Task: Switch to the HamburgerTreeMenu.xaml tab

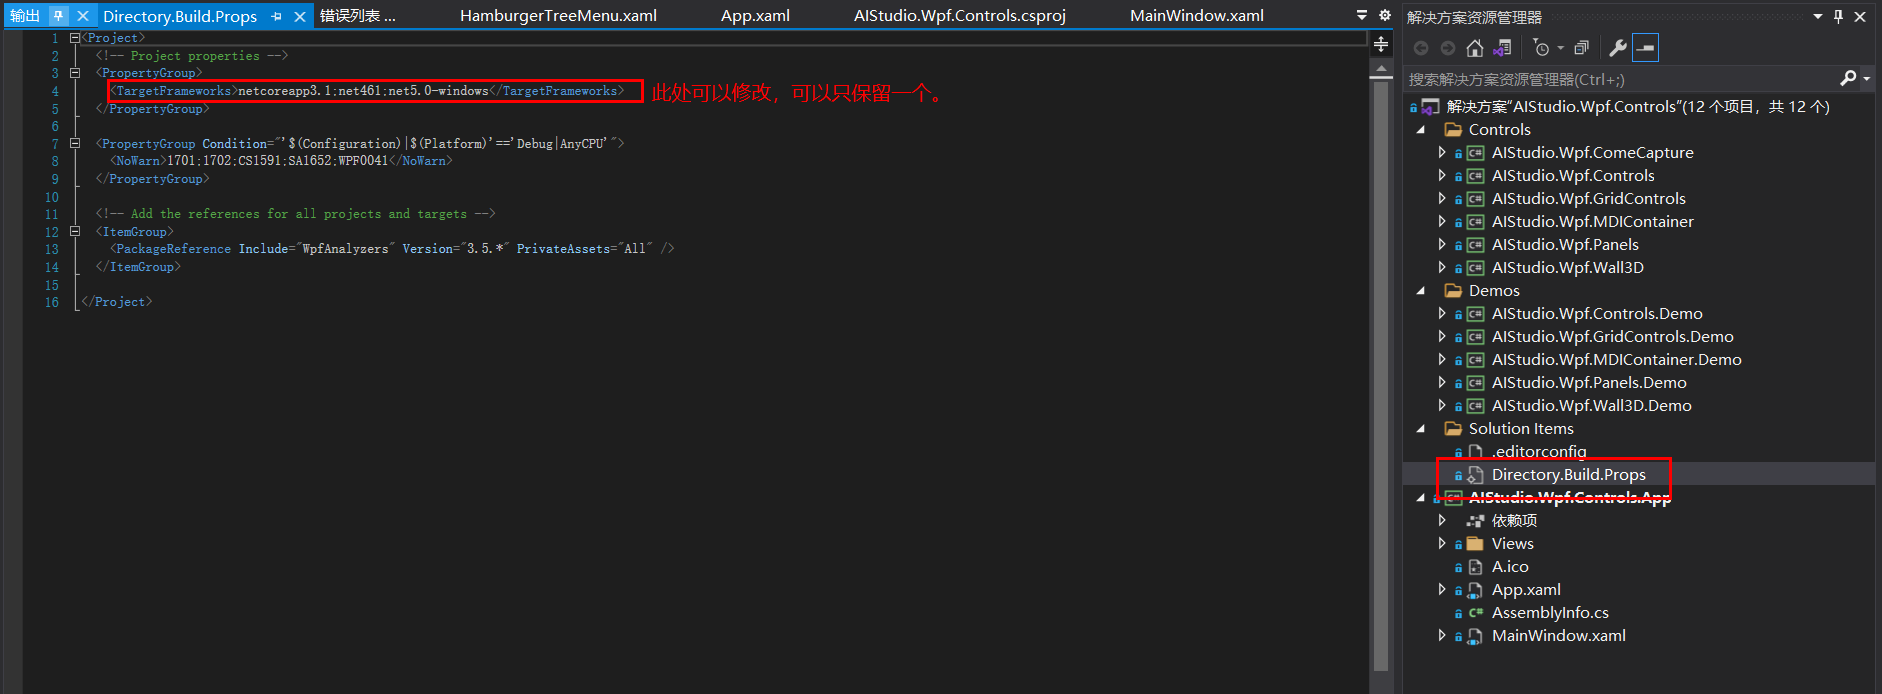Action: pyautogui.click(x=558, y=16)
